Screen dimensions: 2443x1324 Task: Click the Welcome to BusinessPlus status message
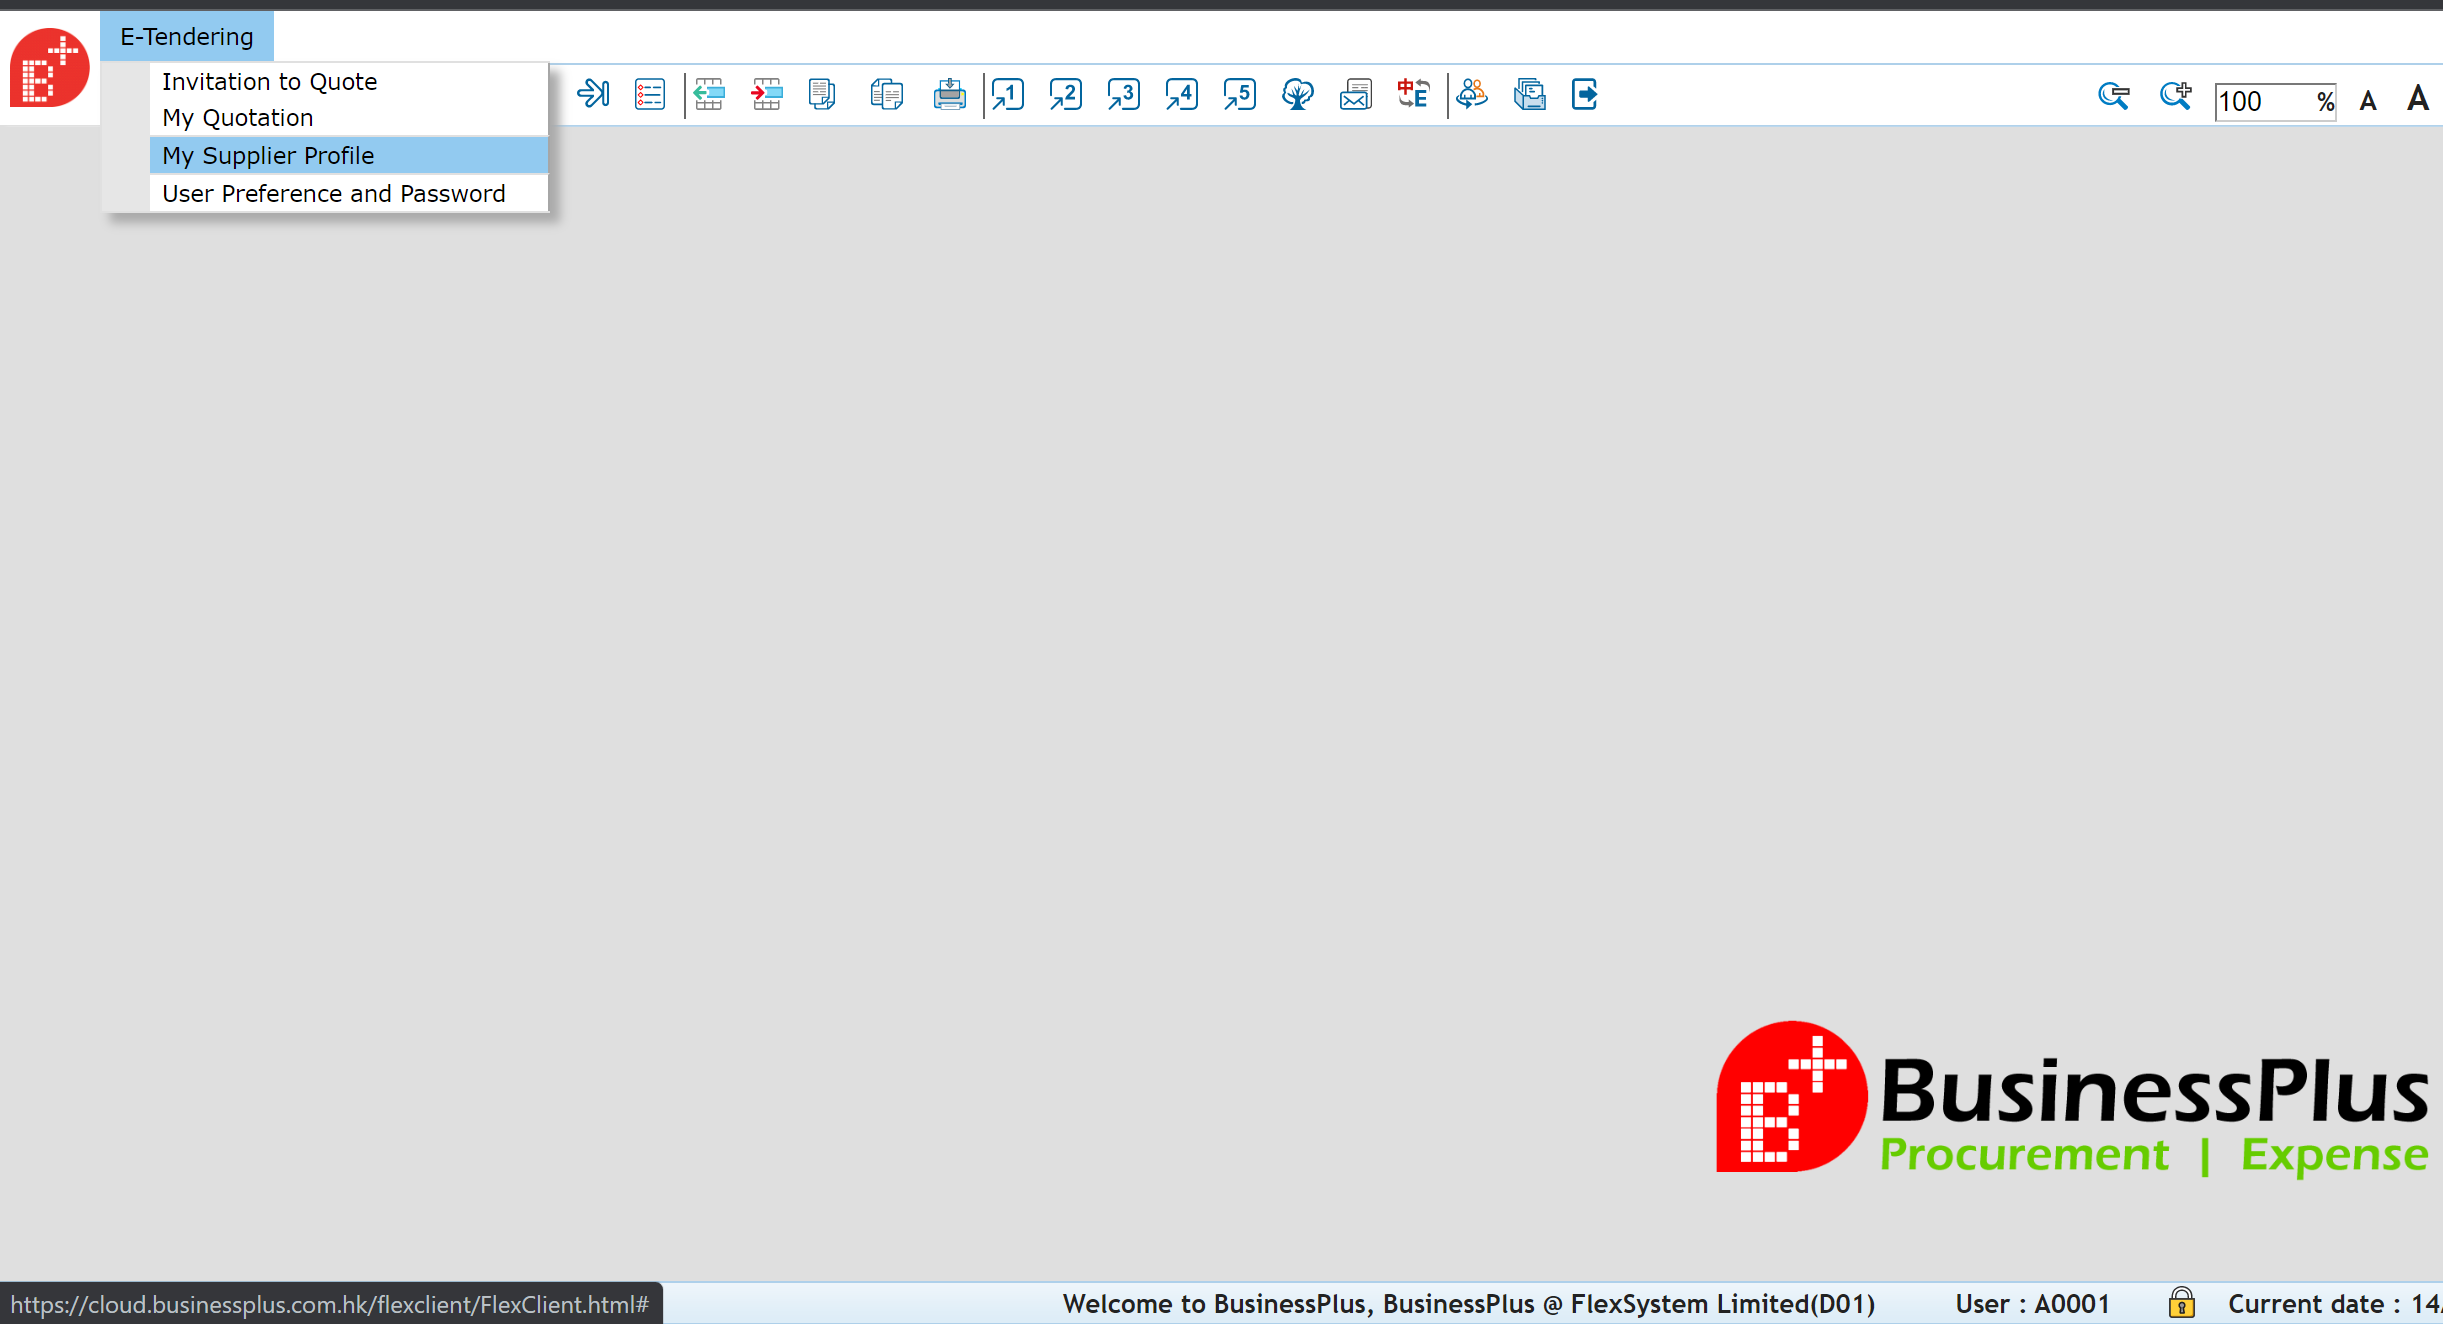tap(1468, 1304)
